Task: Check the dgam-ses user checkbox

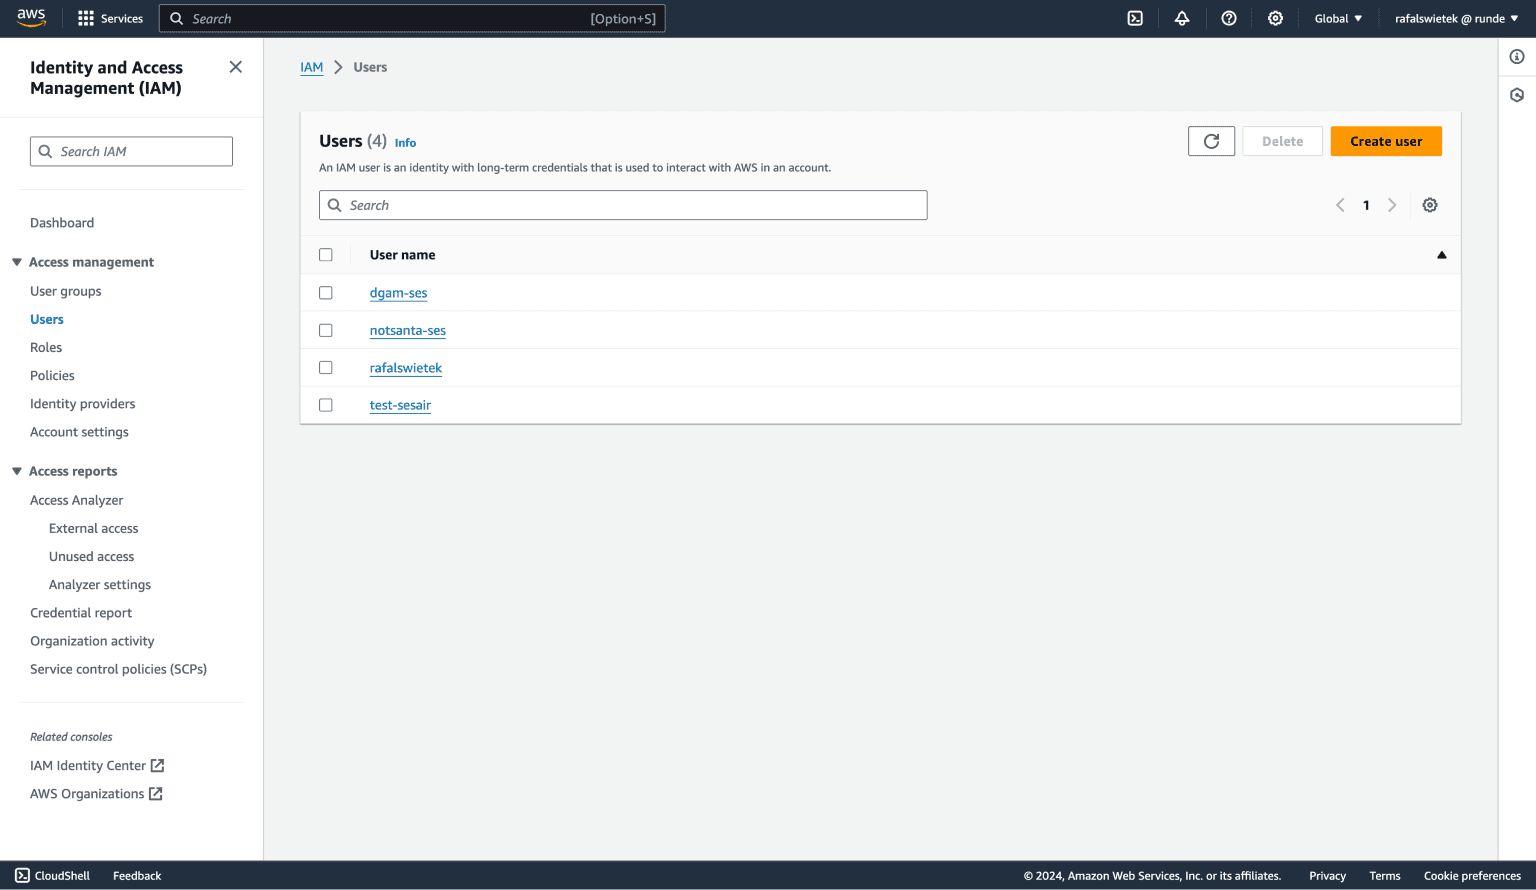Action: [x=326, y=293]
